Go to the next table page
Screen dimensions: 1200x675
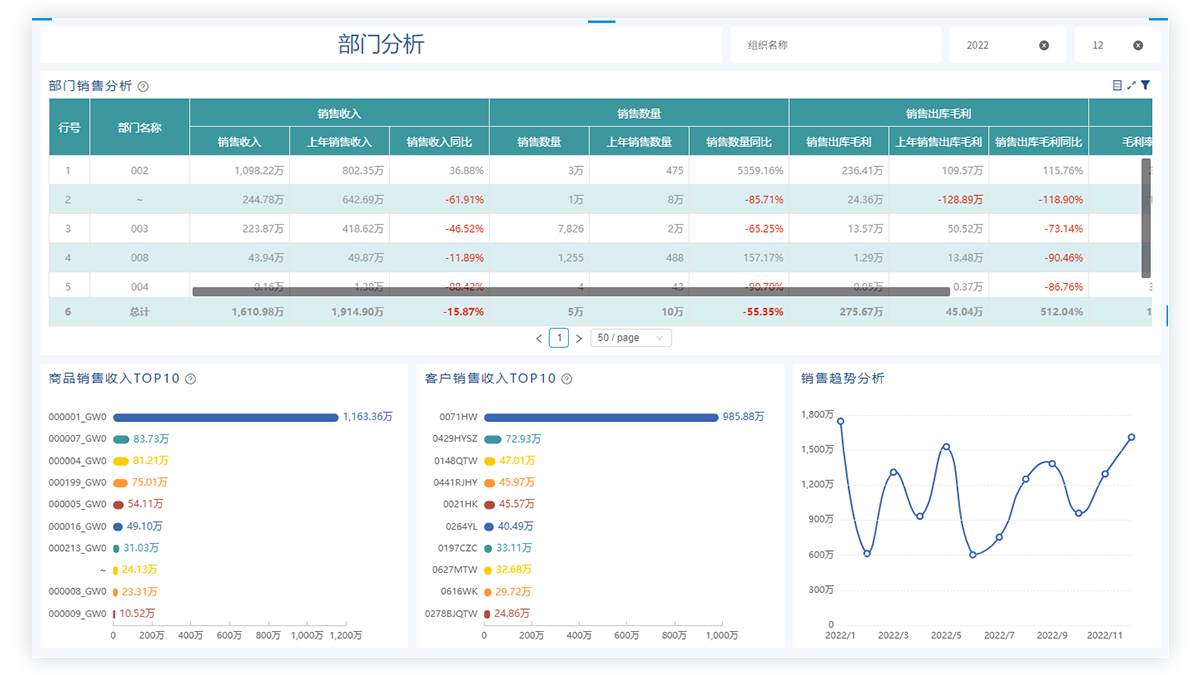579,339
